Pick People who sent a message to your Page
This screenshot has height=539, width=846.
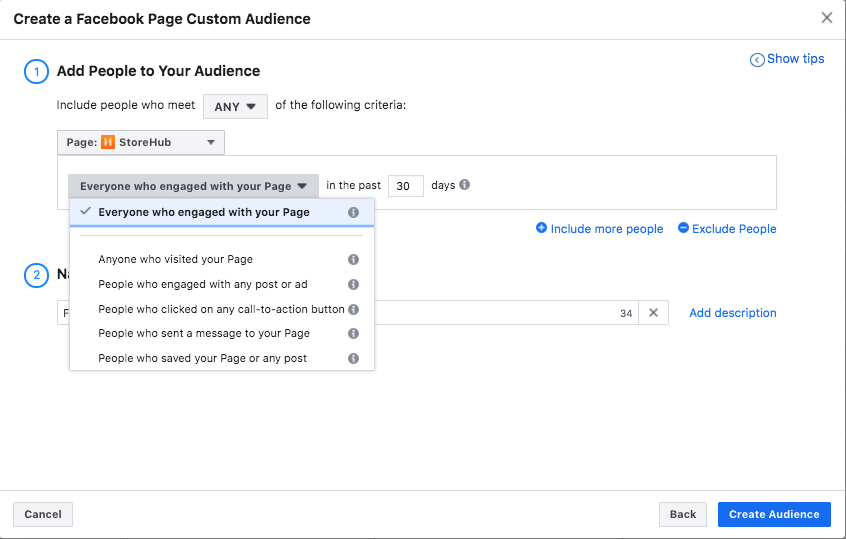point(222,333)
